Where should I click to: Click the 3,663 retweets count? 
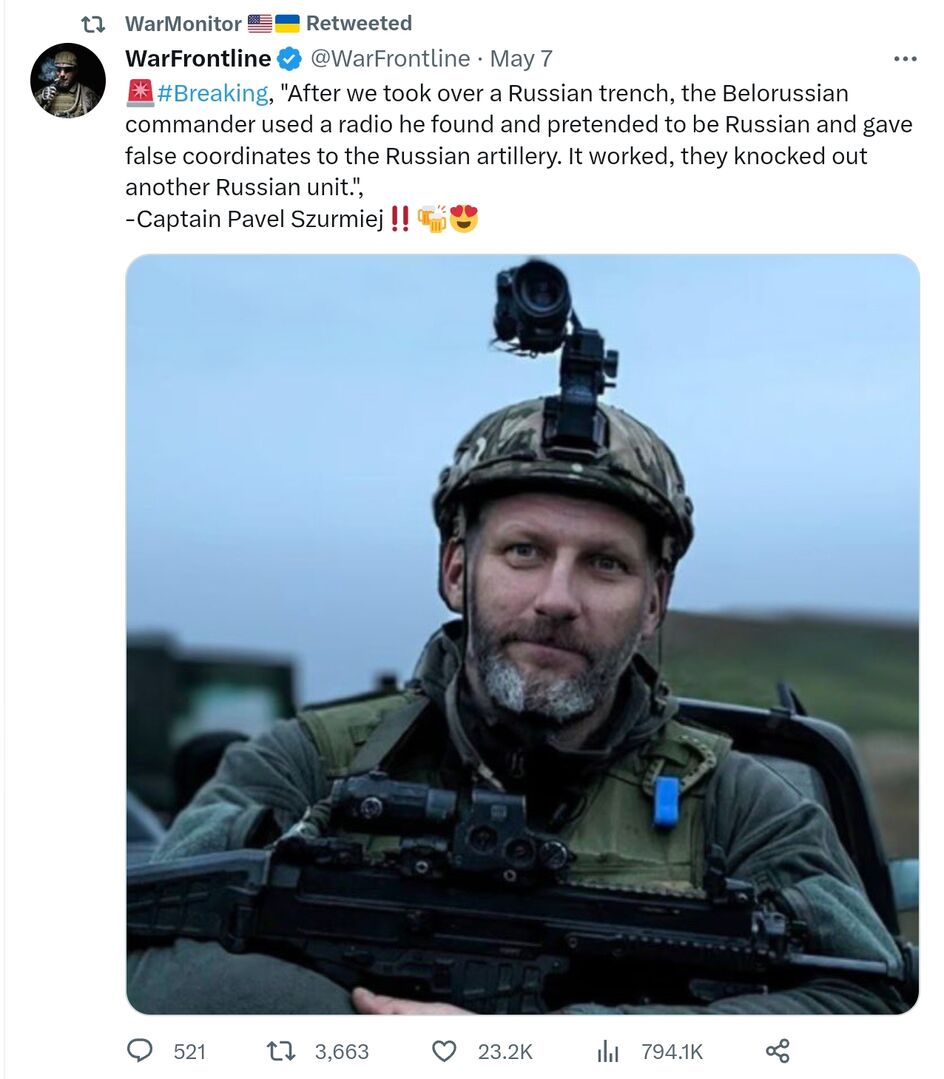coord(342,1052)
